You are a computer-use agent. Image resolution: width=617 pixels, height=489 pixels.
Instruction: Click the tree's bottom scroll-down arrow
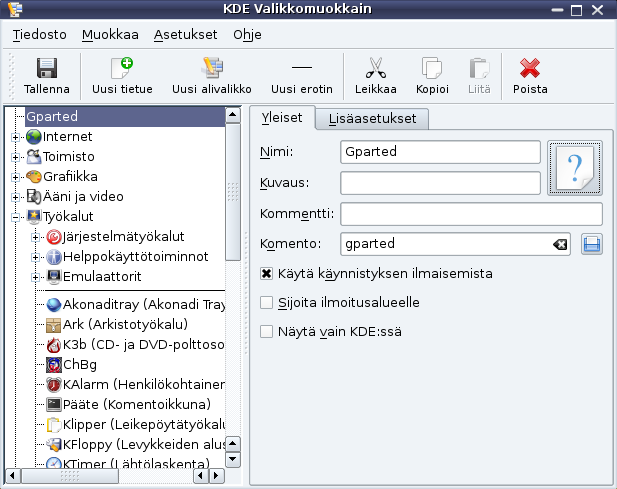point(233,459)
